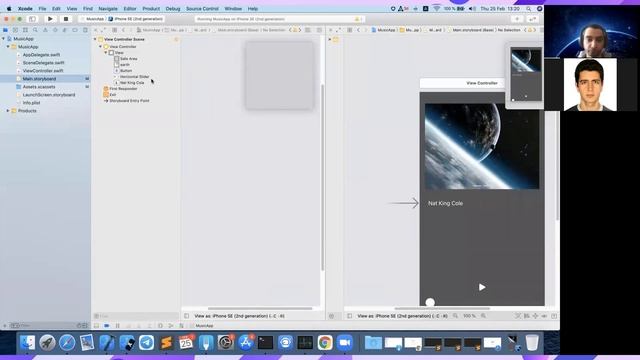This screenshot has width=640, height=360.
Task: Click 'View as: iPhone SE' in left editor
Action: (x=240, y=316)
